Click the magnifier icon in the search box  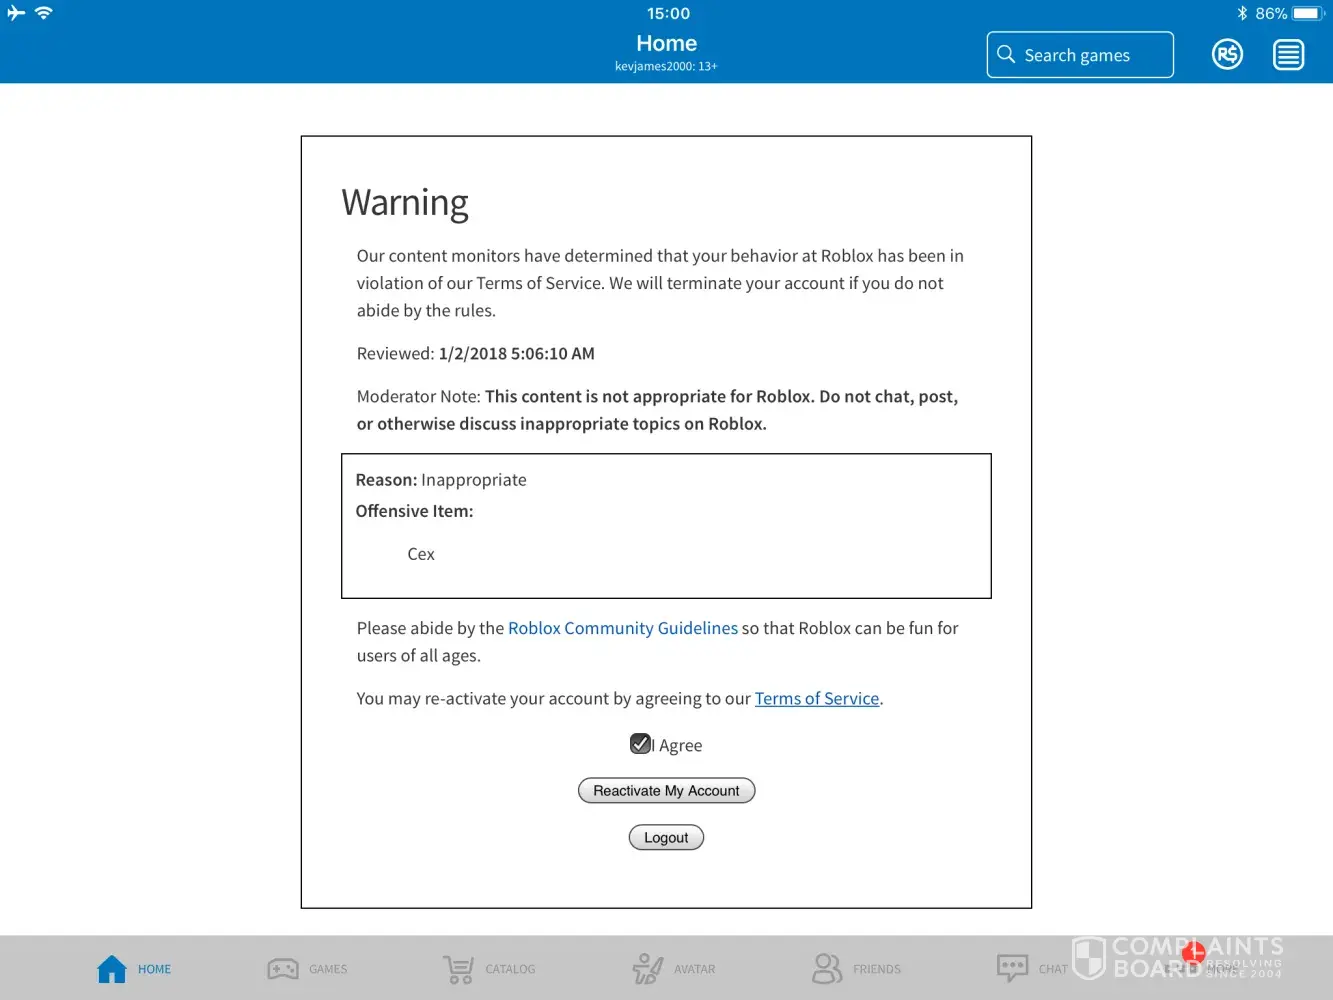1006,54
